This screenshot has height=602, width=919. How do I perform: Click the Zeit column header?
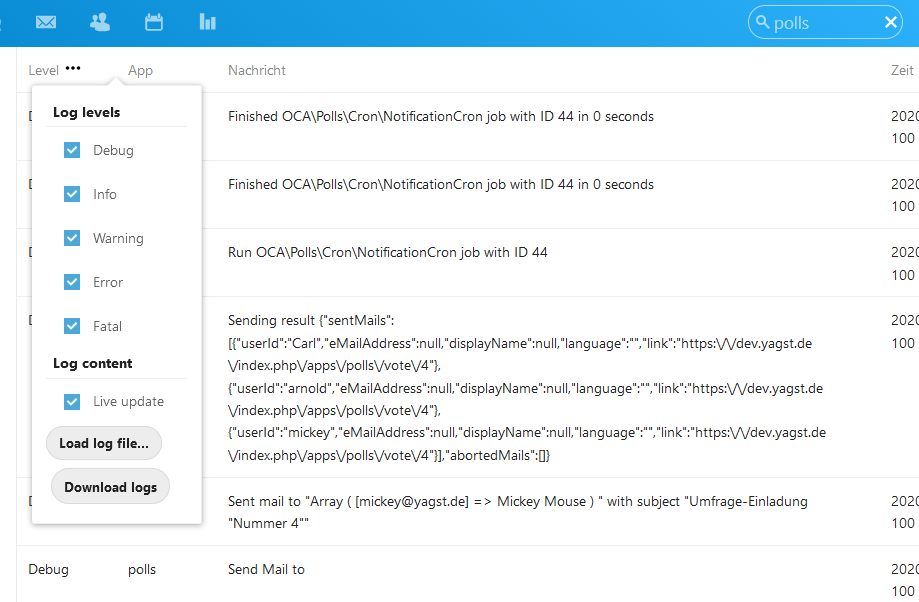[902, 70]
